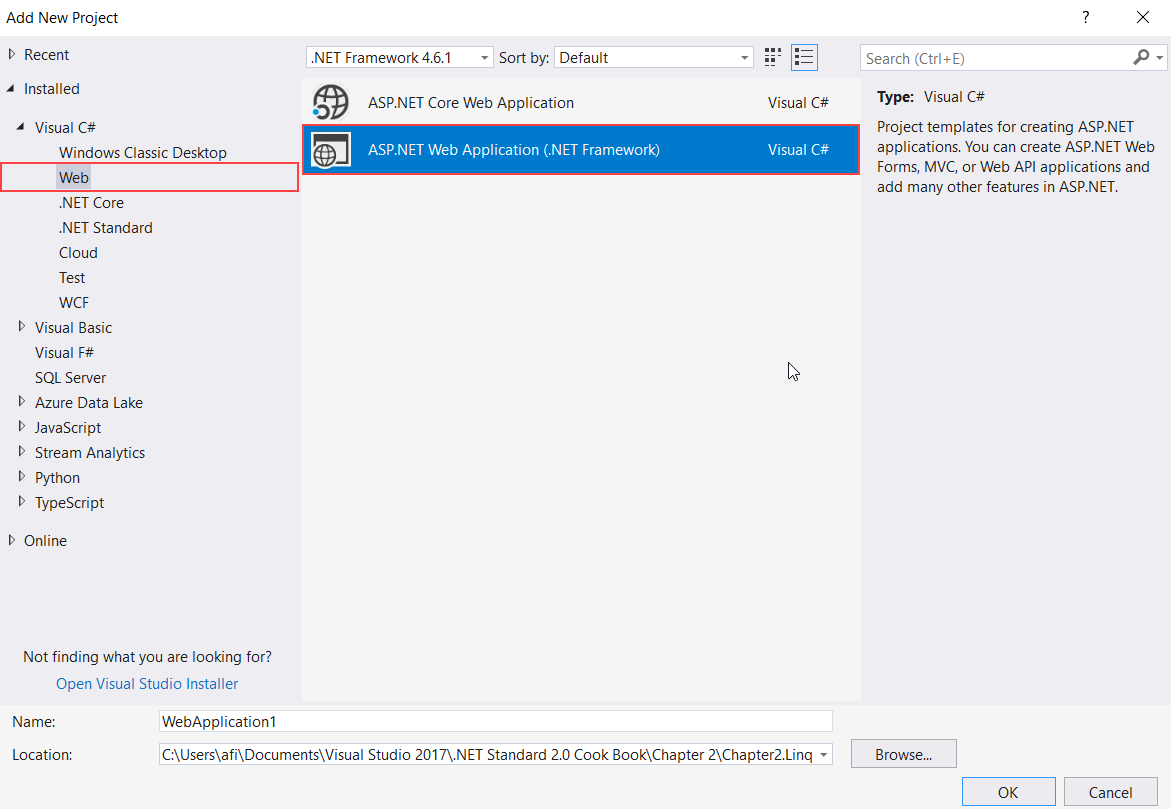Click the search magnifier icon
This screenshot has height=809, width=1171.
[x=1140, y=57]
